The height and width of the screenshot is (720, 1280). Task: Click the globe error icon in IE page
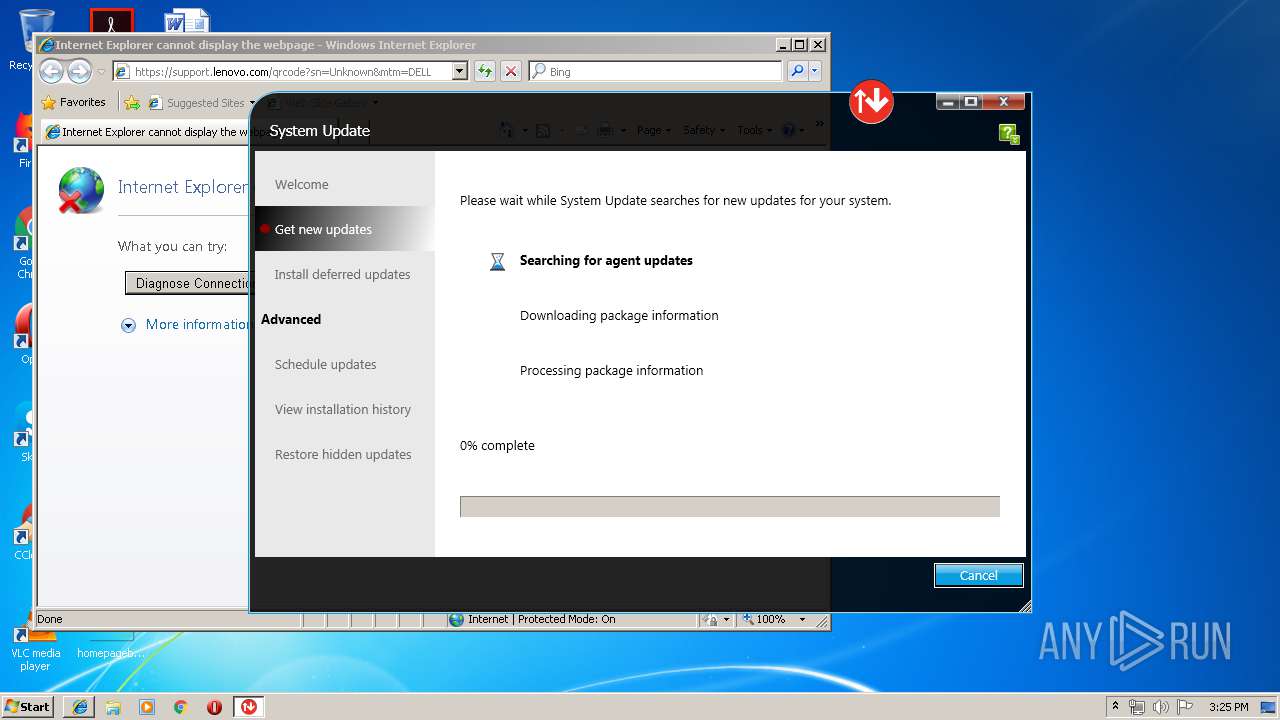pos(81,190)
